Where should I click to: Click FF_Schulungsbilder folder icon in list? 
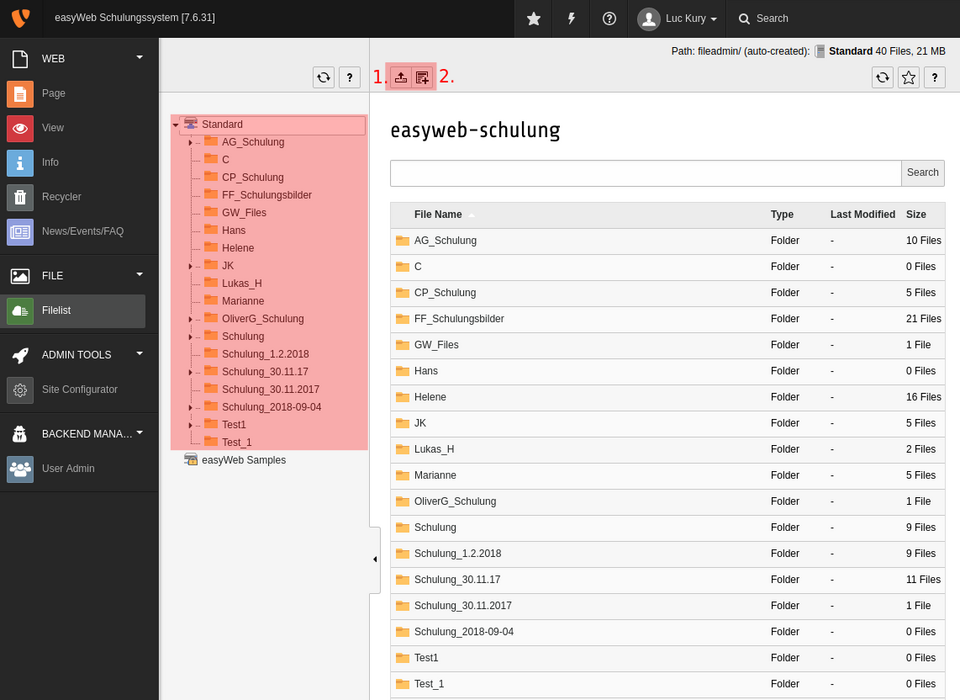[402, 318]
